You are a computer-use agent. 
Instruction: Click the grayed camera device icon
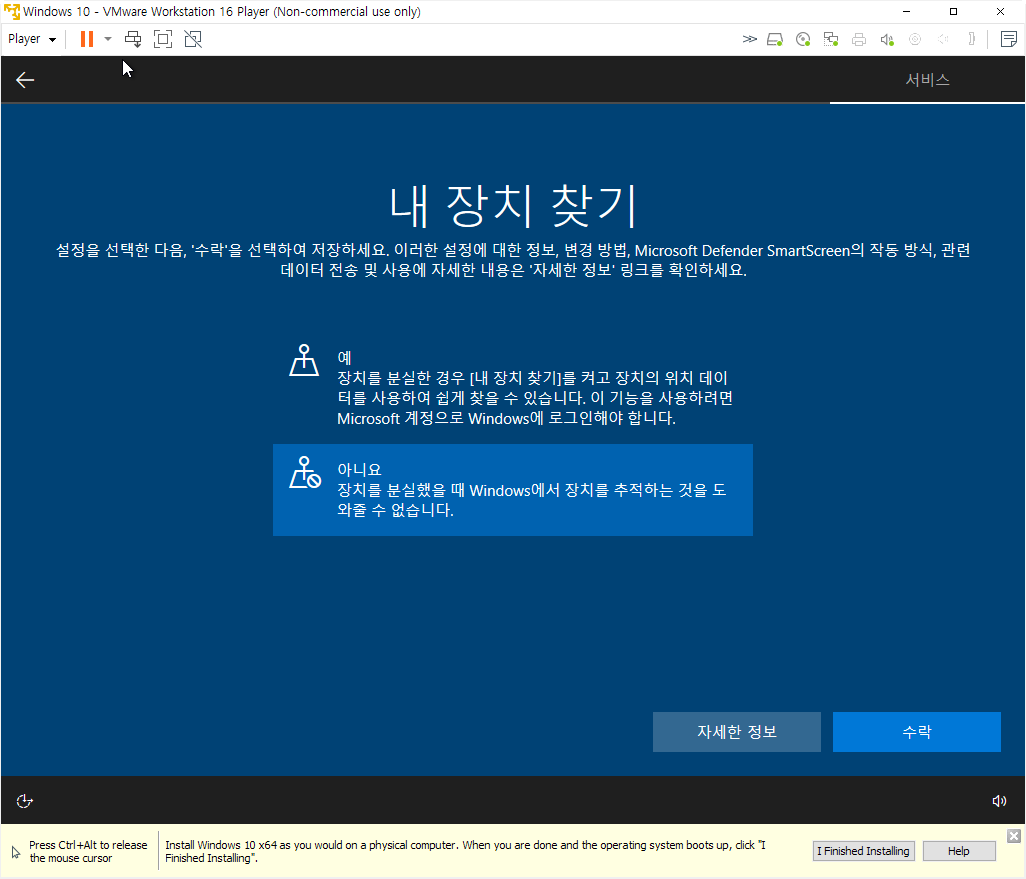click(x=915, y=39)
